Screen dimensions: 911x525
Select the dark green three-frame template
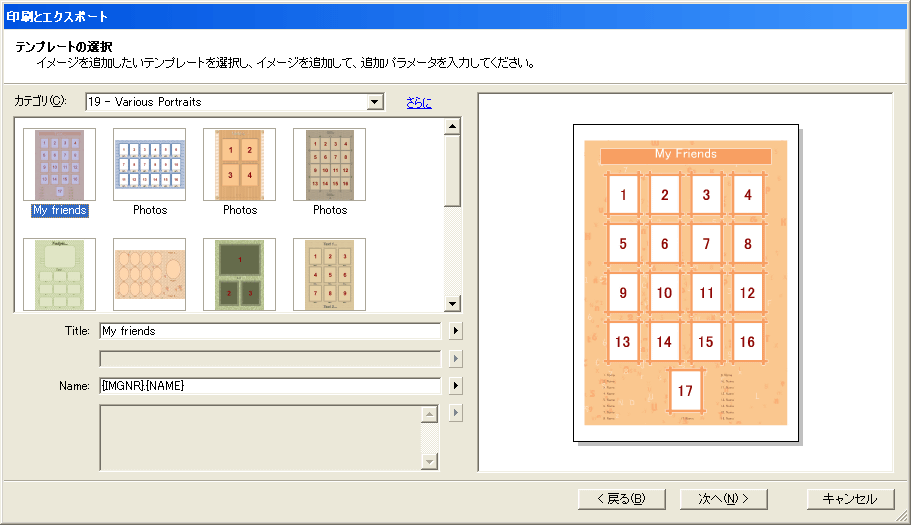tap(239, 274)
